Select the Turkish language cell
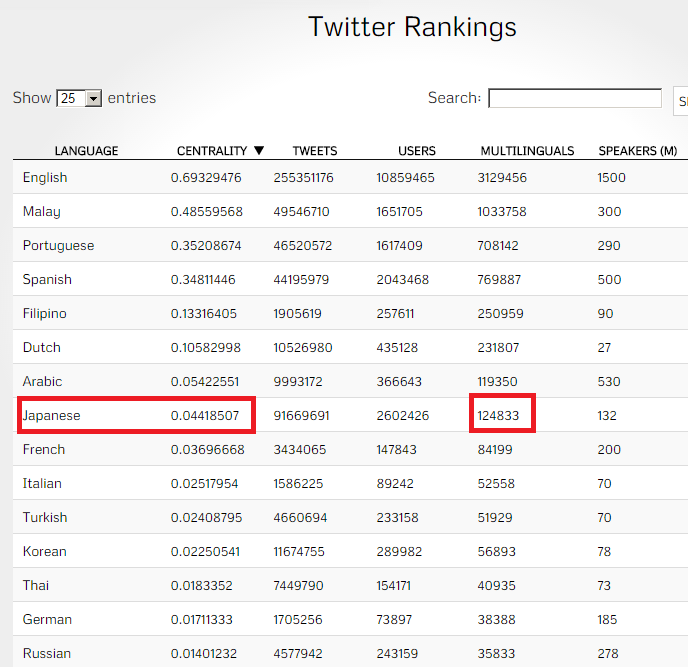688x667 pixels. pyautogui.click(x=45, y=517)
